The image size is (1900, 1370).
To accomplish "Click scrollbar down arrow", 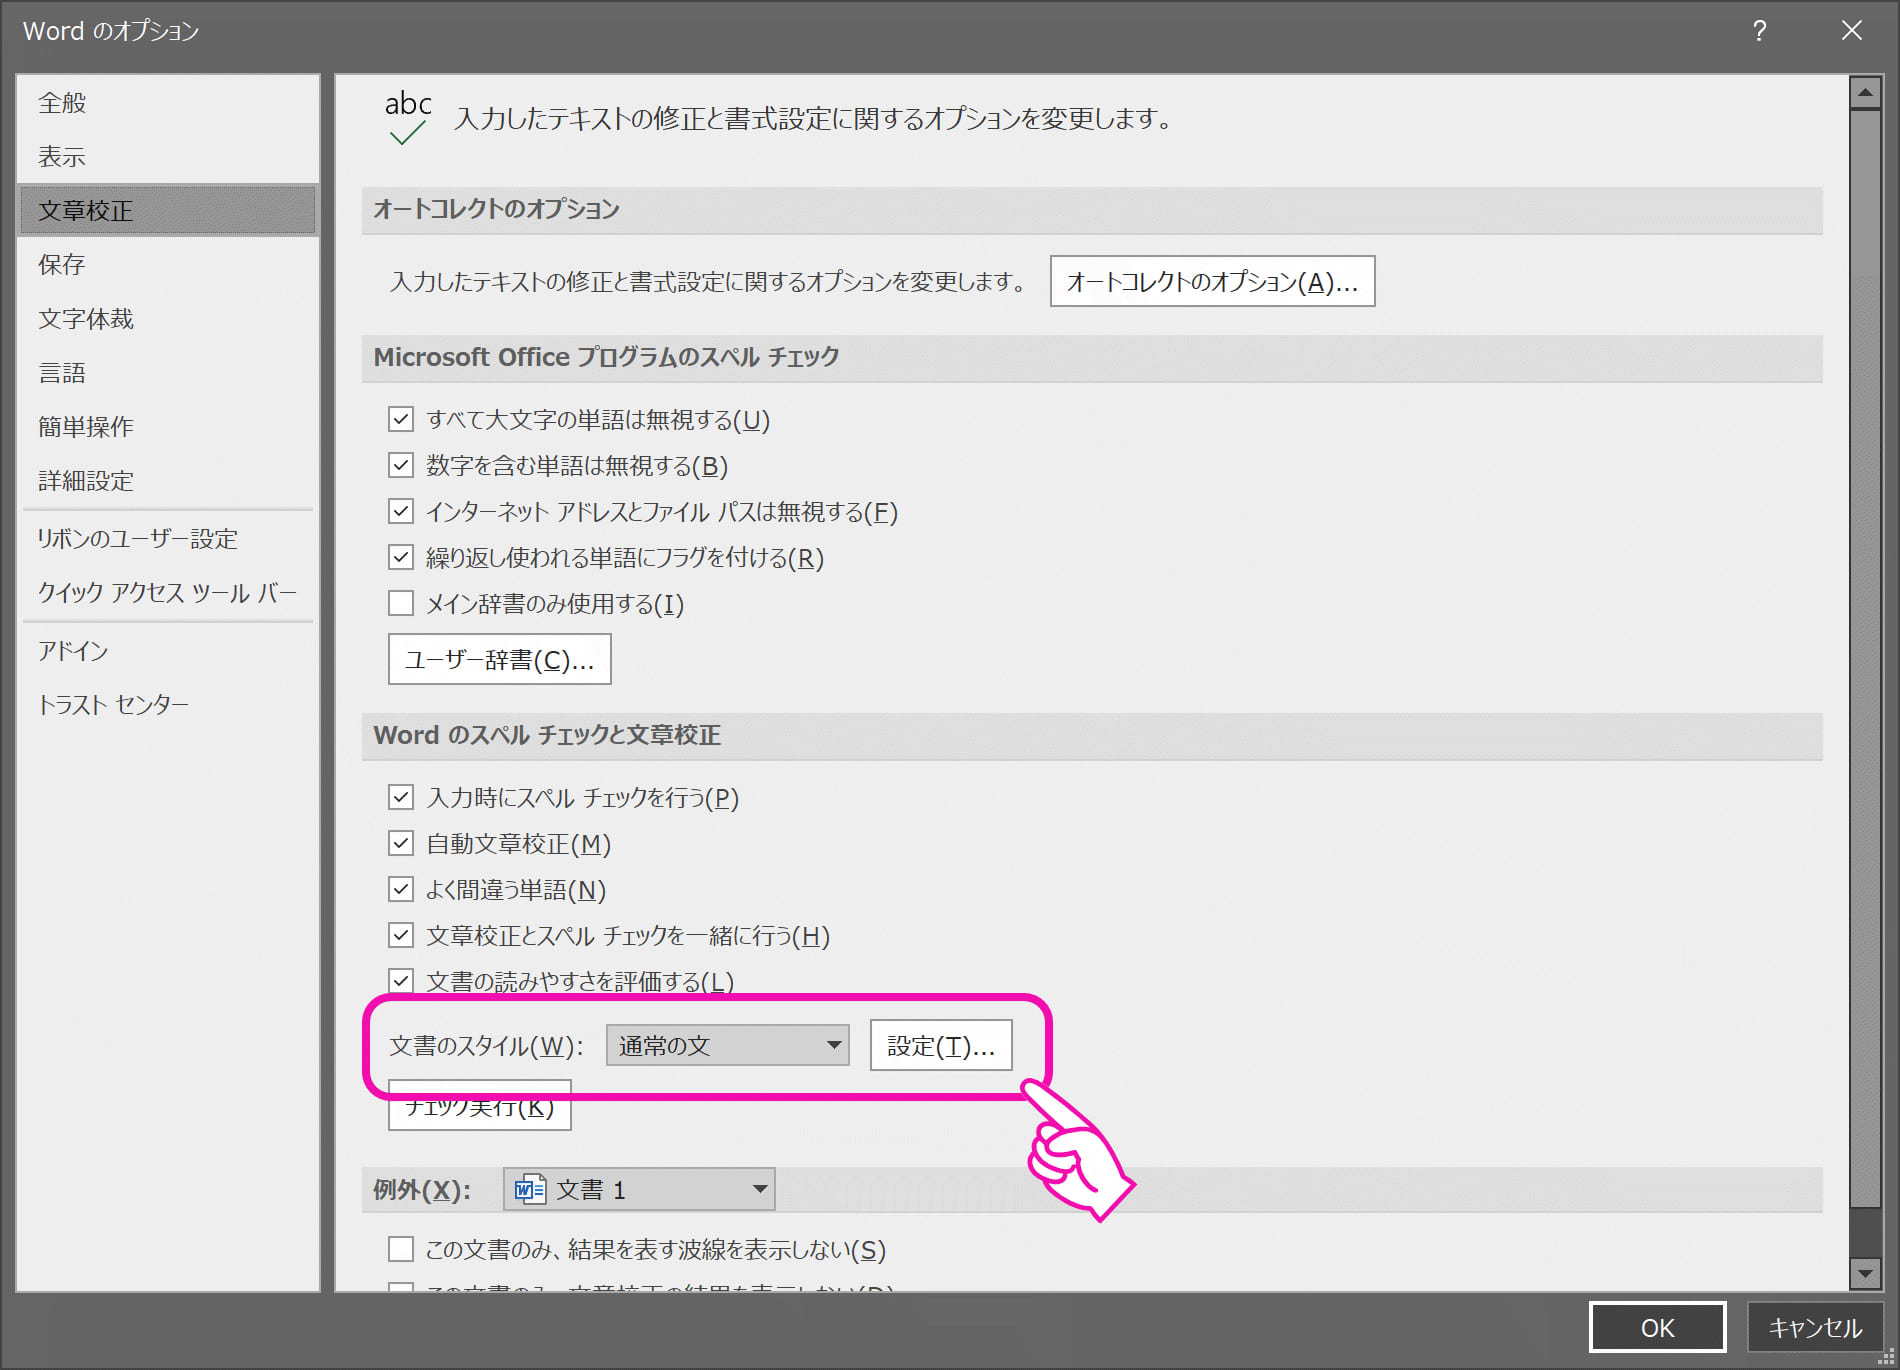I will point(1865,1273).
